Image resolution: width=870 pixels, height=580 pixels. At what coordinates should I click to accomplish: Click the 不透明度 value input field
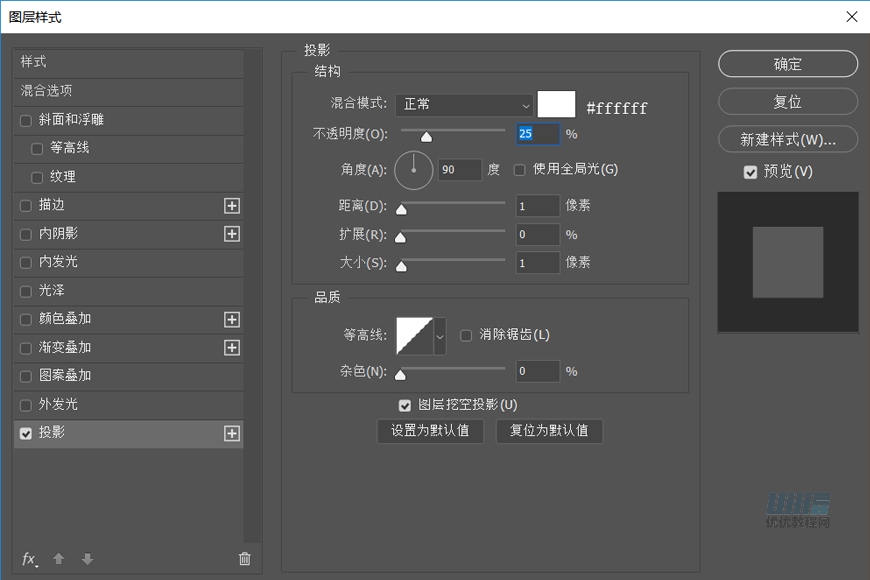click(x=537, y=133)
